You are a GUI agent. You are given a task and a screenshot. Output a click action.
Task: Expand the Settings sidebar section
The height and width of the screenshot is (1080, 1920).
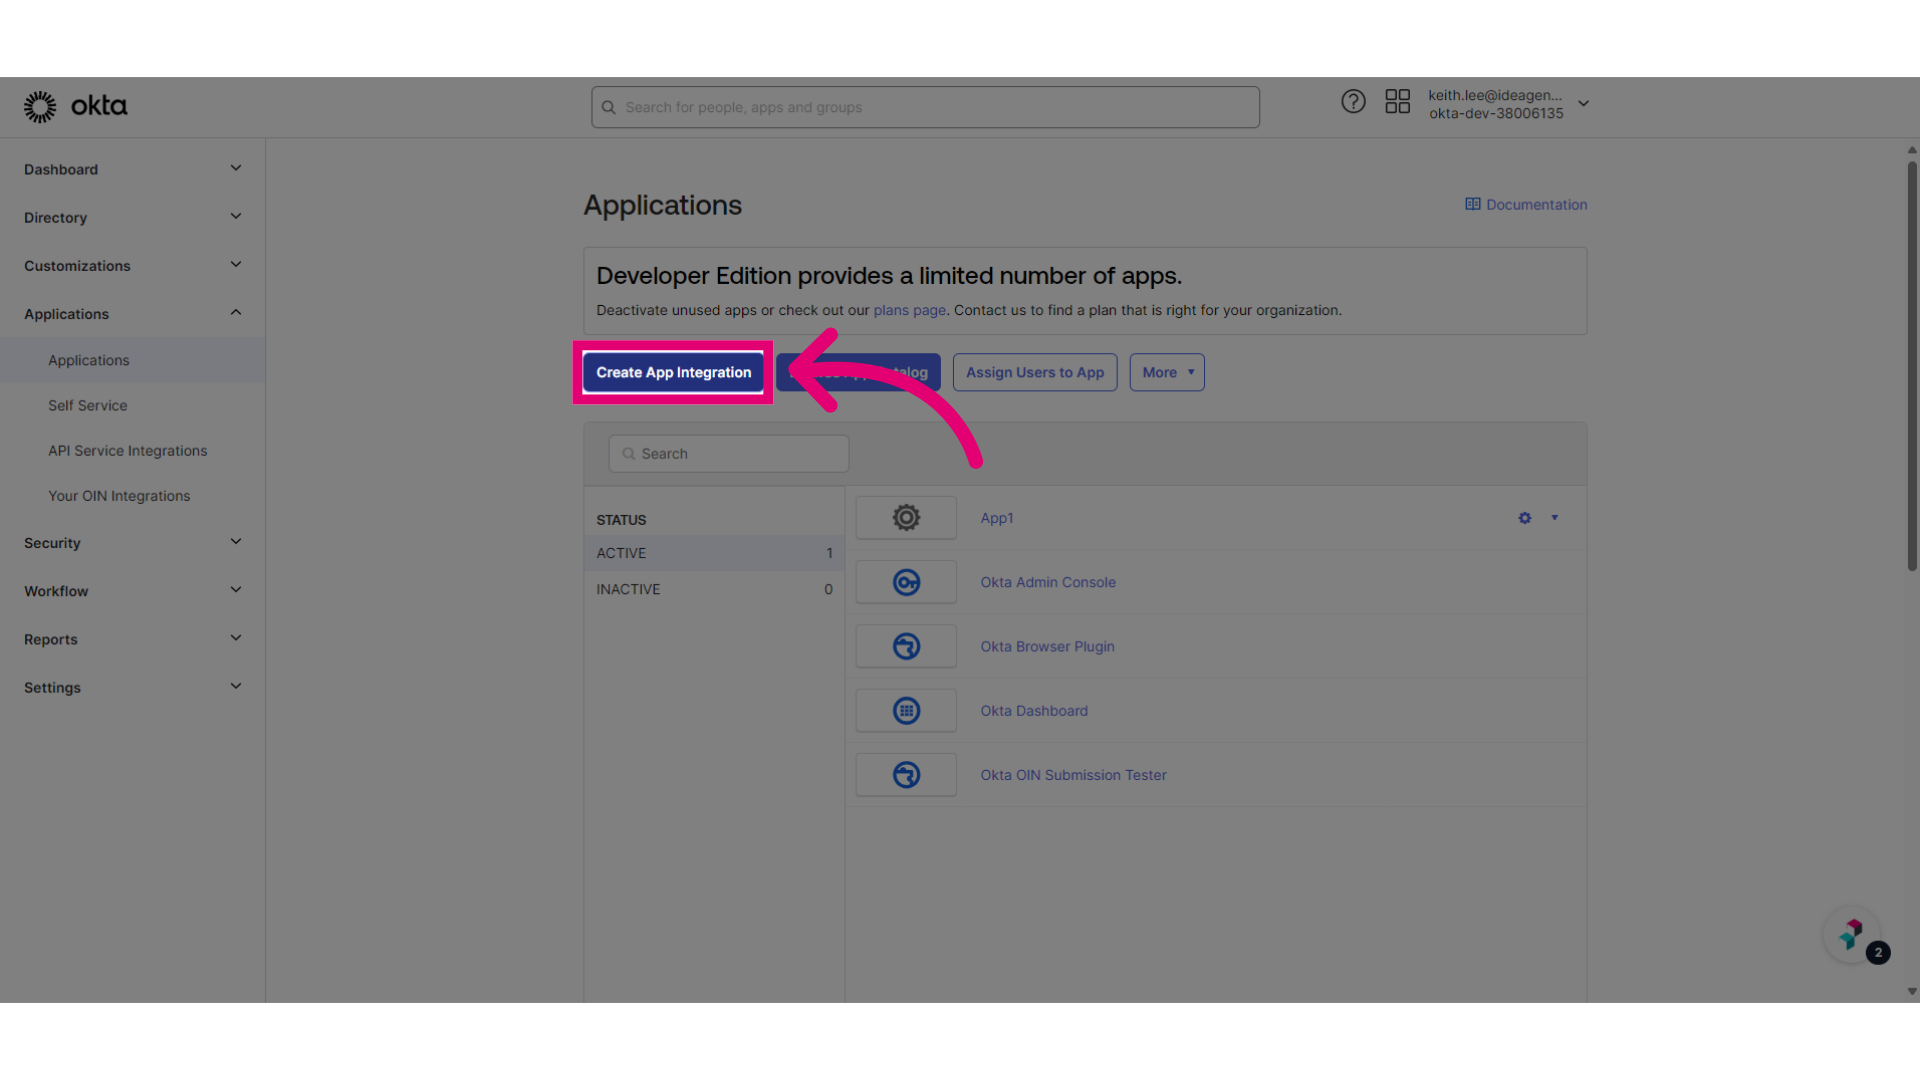(x=236, y=686)
